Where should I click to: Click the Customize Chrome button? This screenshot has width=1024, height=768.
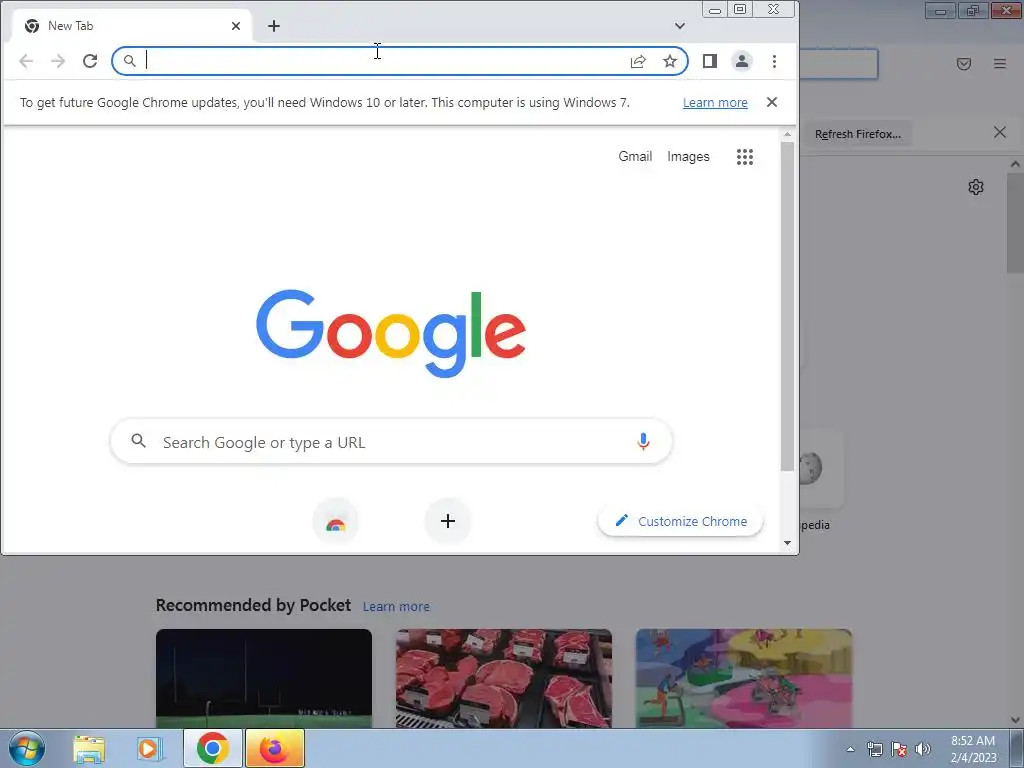(x=680, y=521)
